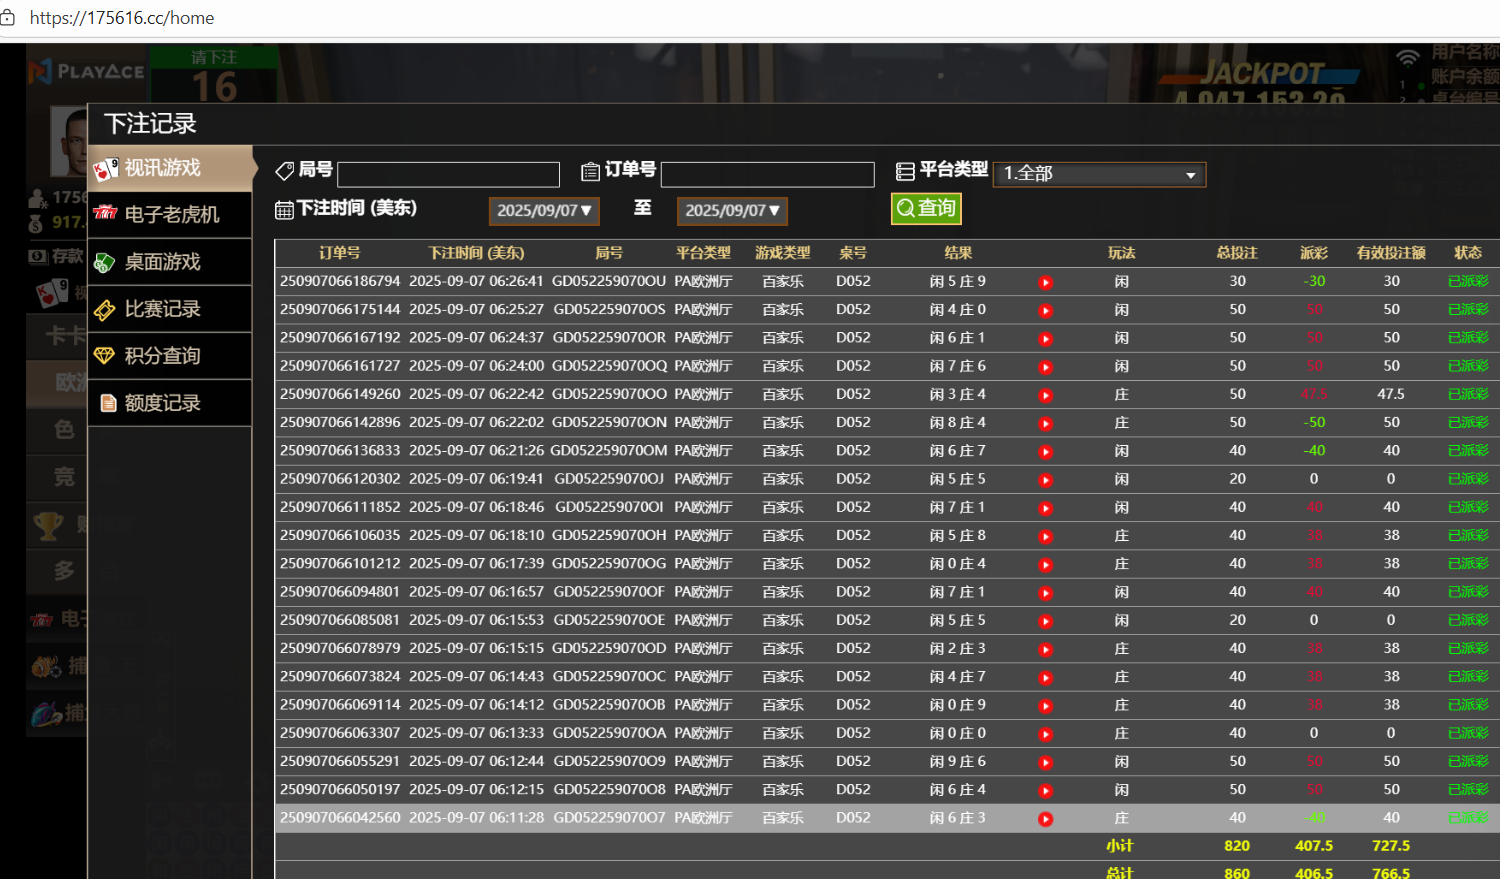1500x879 pixels.
Task: Click the 桌面游戏 chips icon
Action: (105, 263)
